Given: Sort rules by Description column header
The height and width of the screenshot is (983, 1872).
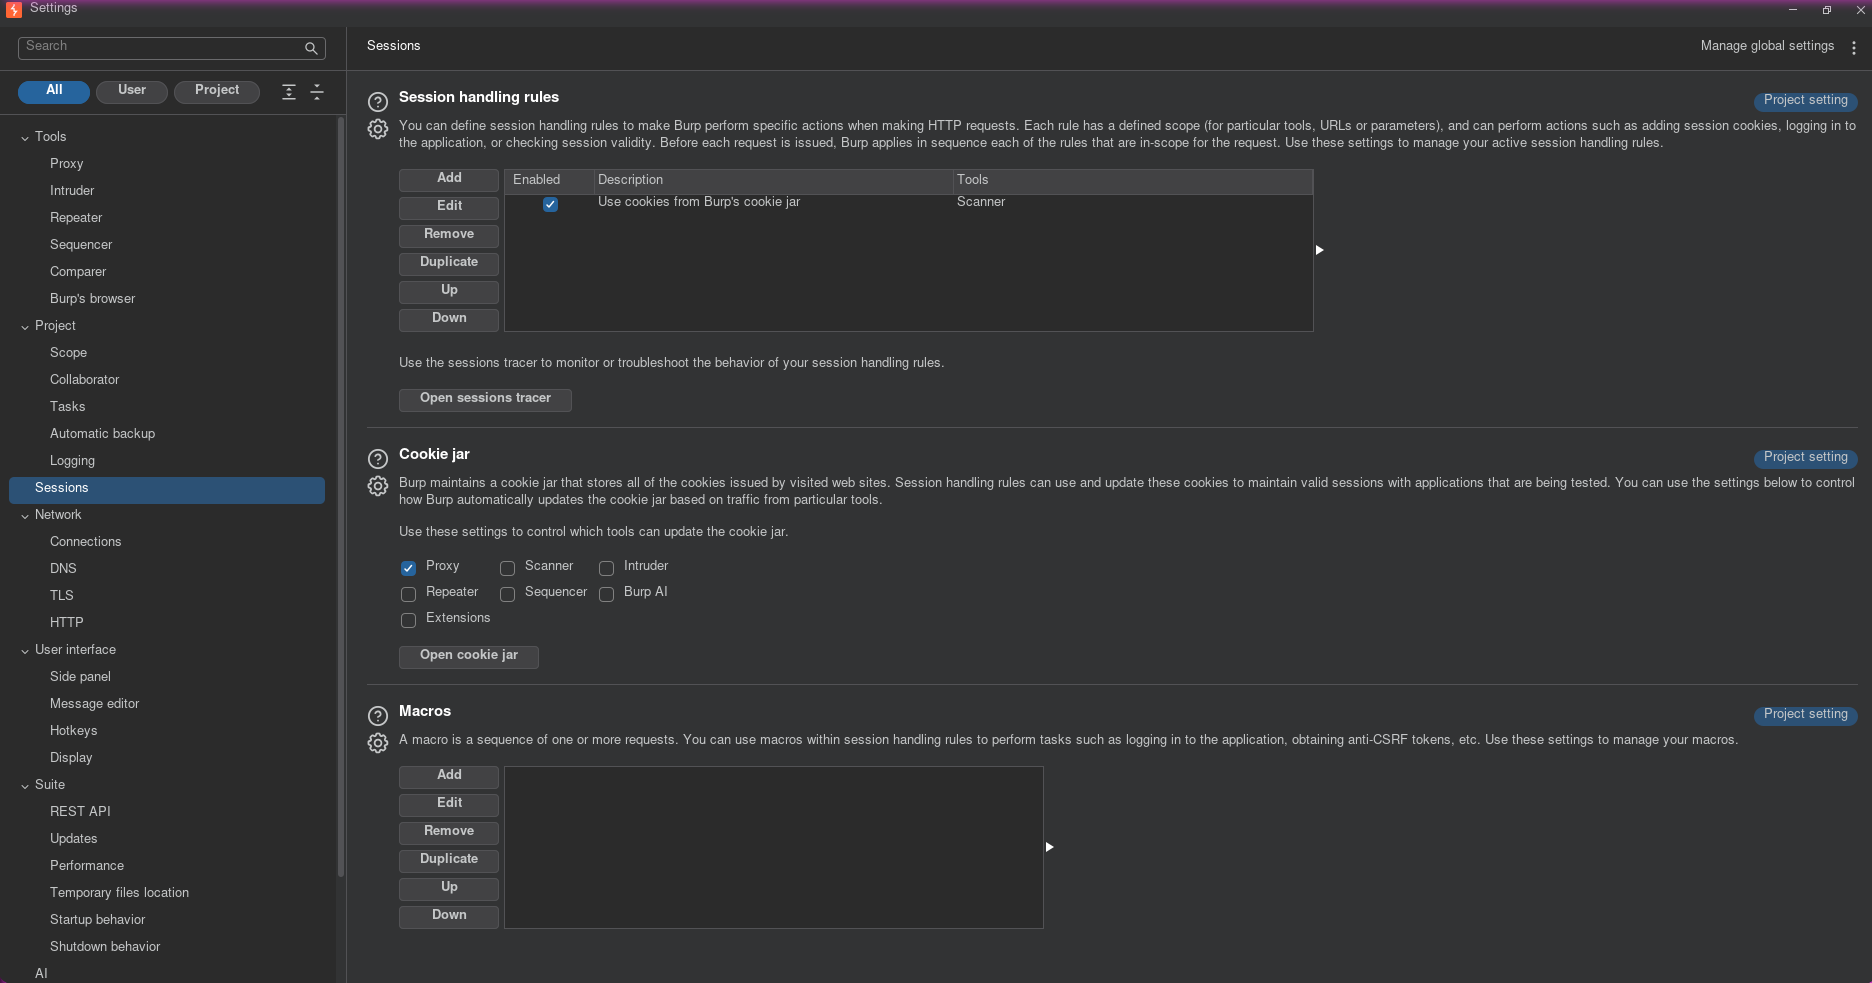Looking at the screenshot, I should click(773, 181).
